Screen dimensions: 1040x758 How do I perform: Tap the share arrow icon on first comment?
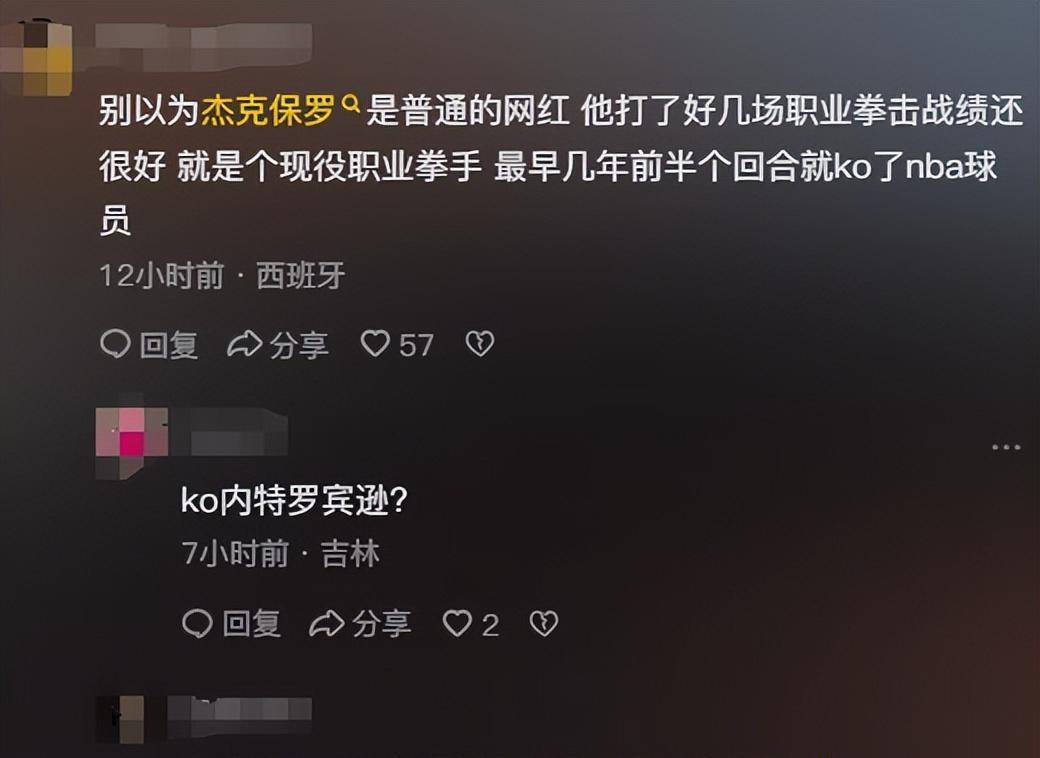245,344
